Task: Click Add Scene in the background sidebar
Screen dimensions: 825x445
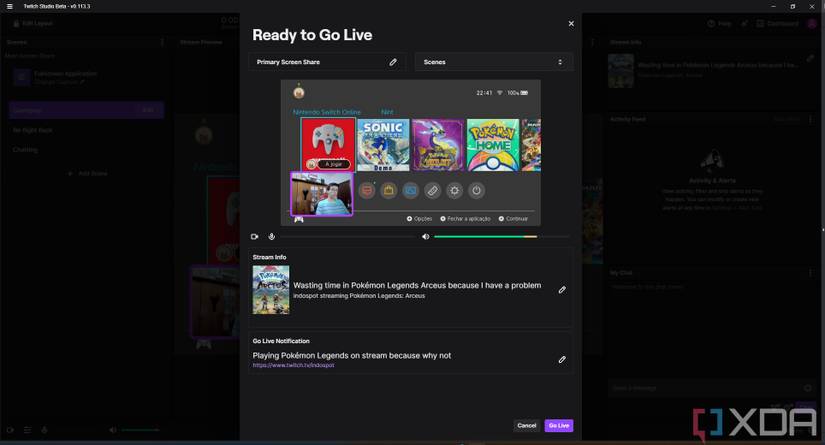Action: [87, 174]
